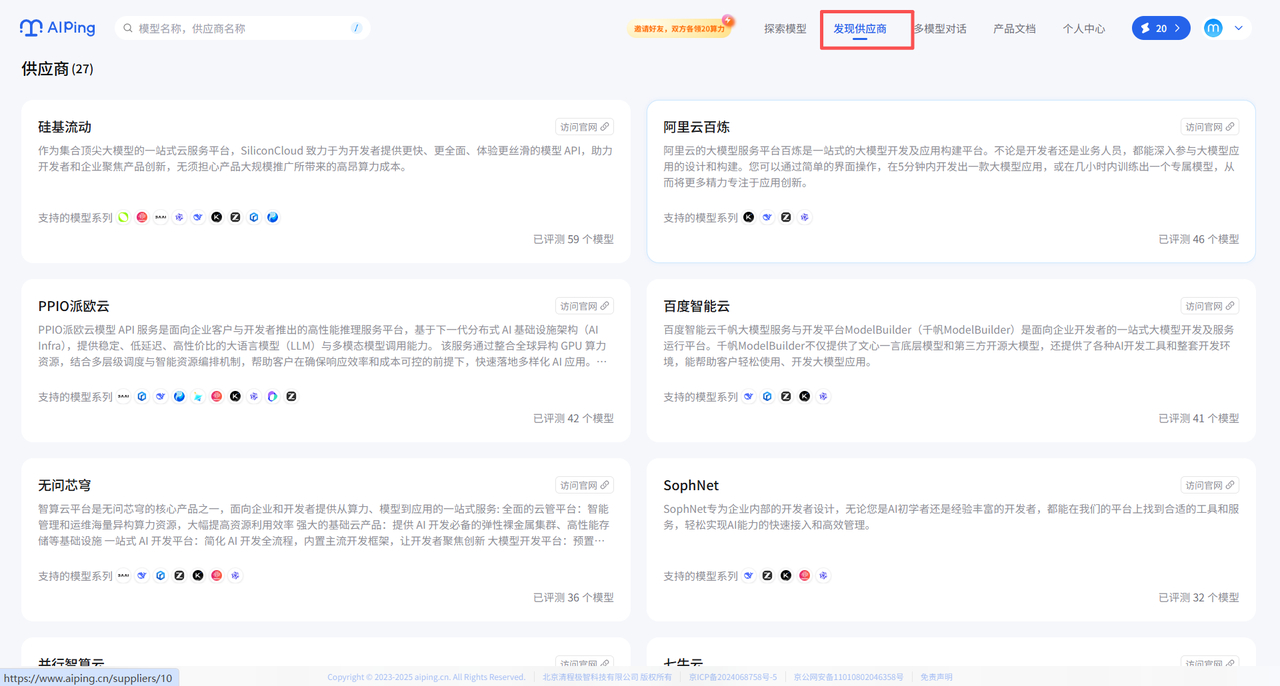
Task: Click the purple ring model icon in PPIO派欧云 card
Action: click(272, 396)
